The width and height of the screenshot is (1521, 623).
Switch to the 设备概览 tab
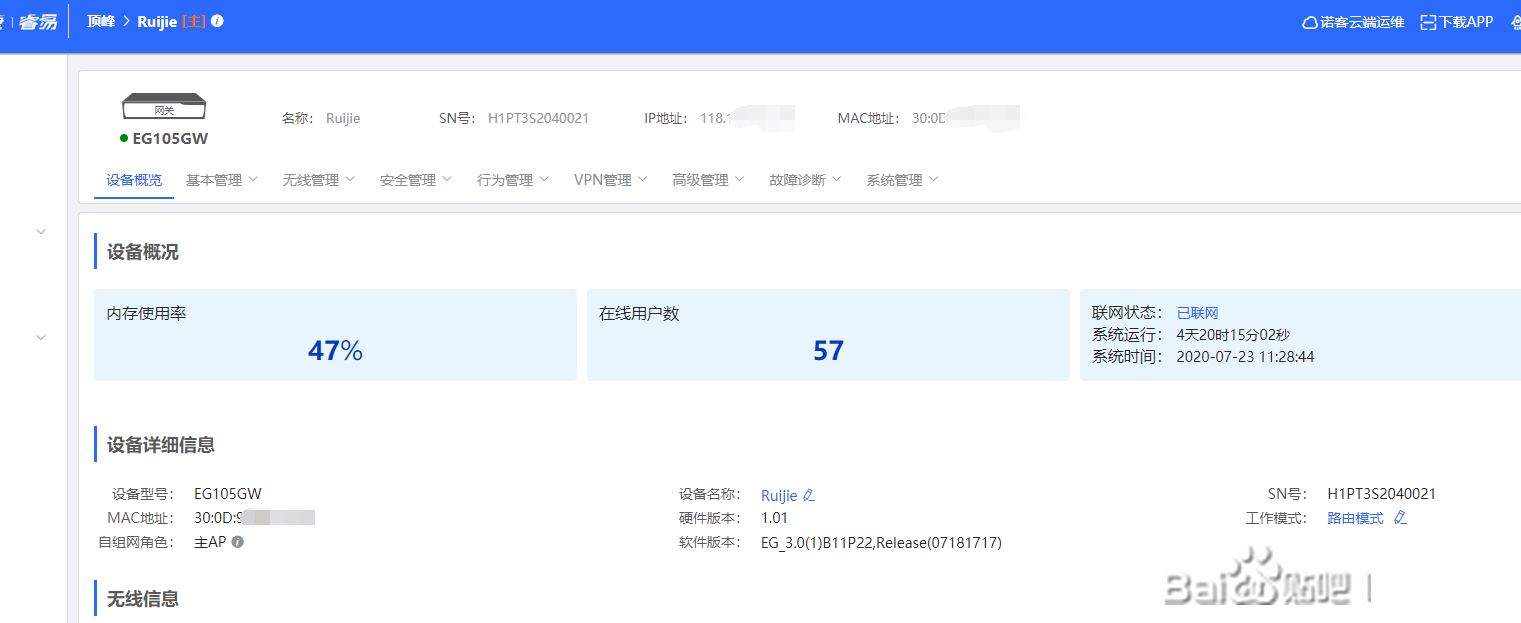(134, 180)
